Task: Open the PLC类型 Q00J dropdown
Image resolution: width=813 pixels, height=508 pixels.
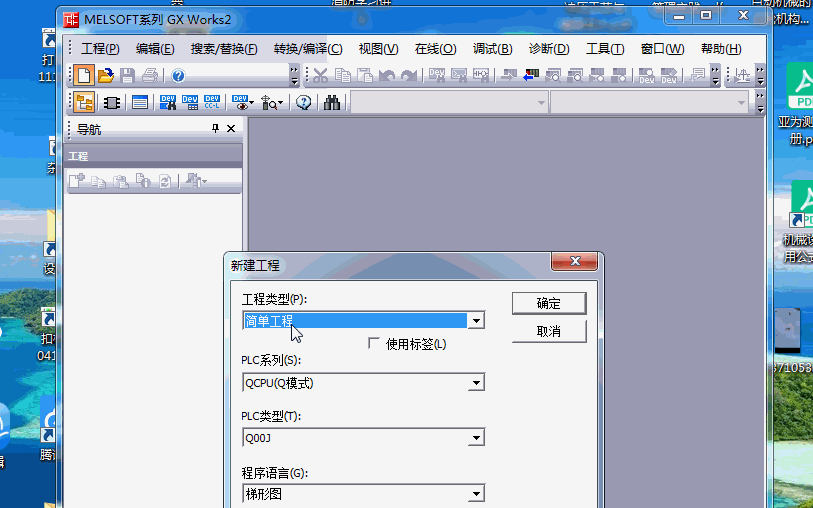Action: pos(477,438)
